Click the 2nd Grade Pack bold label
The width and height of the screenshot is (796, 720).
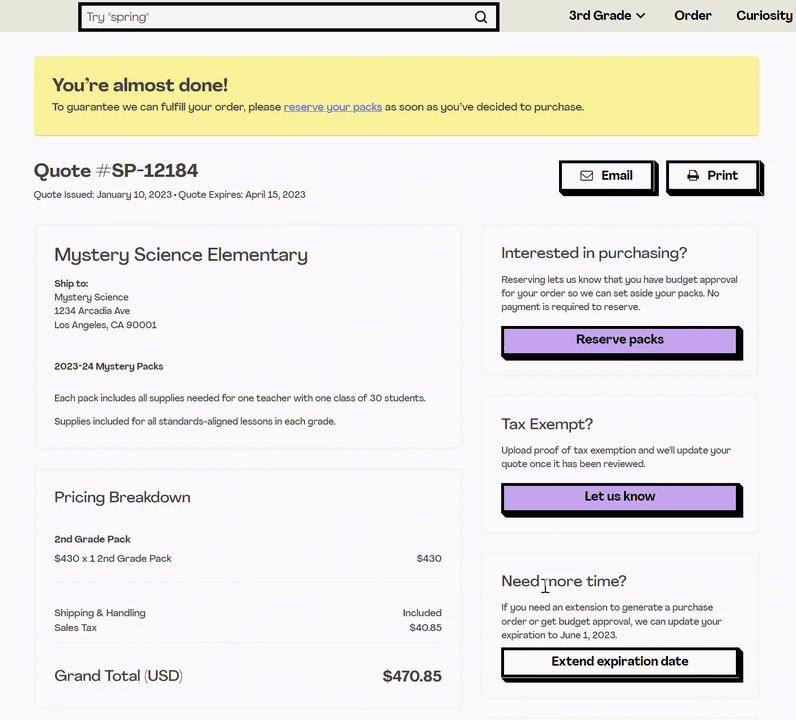92,539
